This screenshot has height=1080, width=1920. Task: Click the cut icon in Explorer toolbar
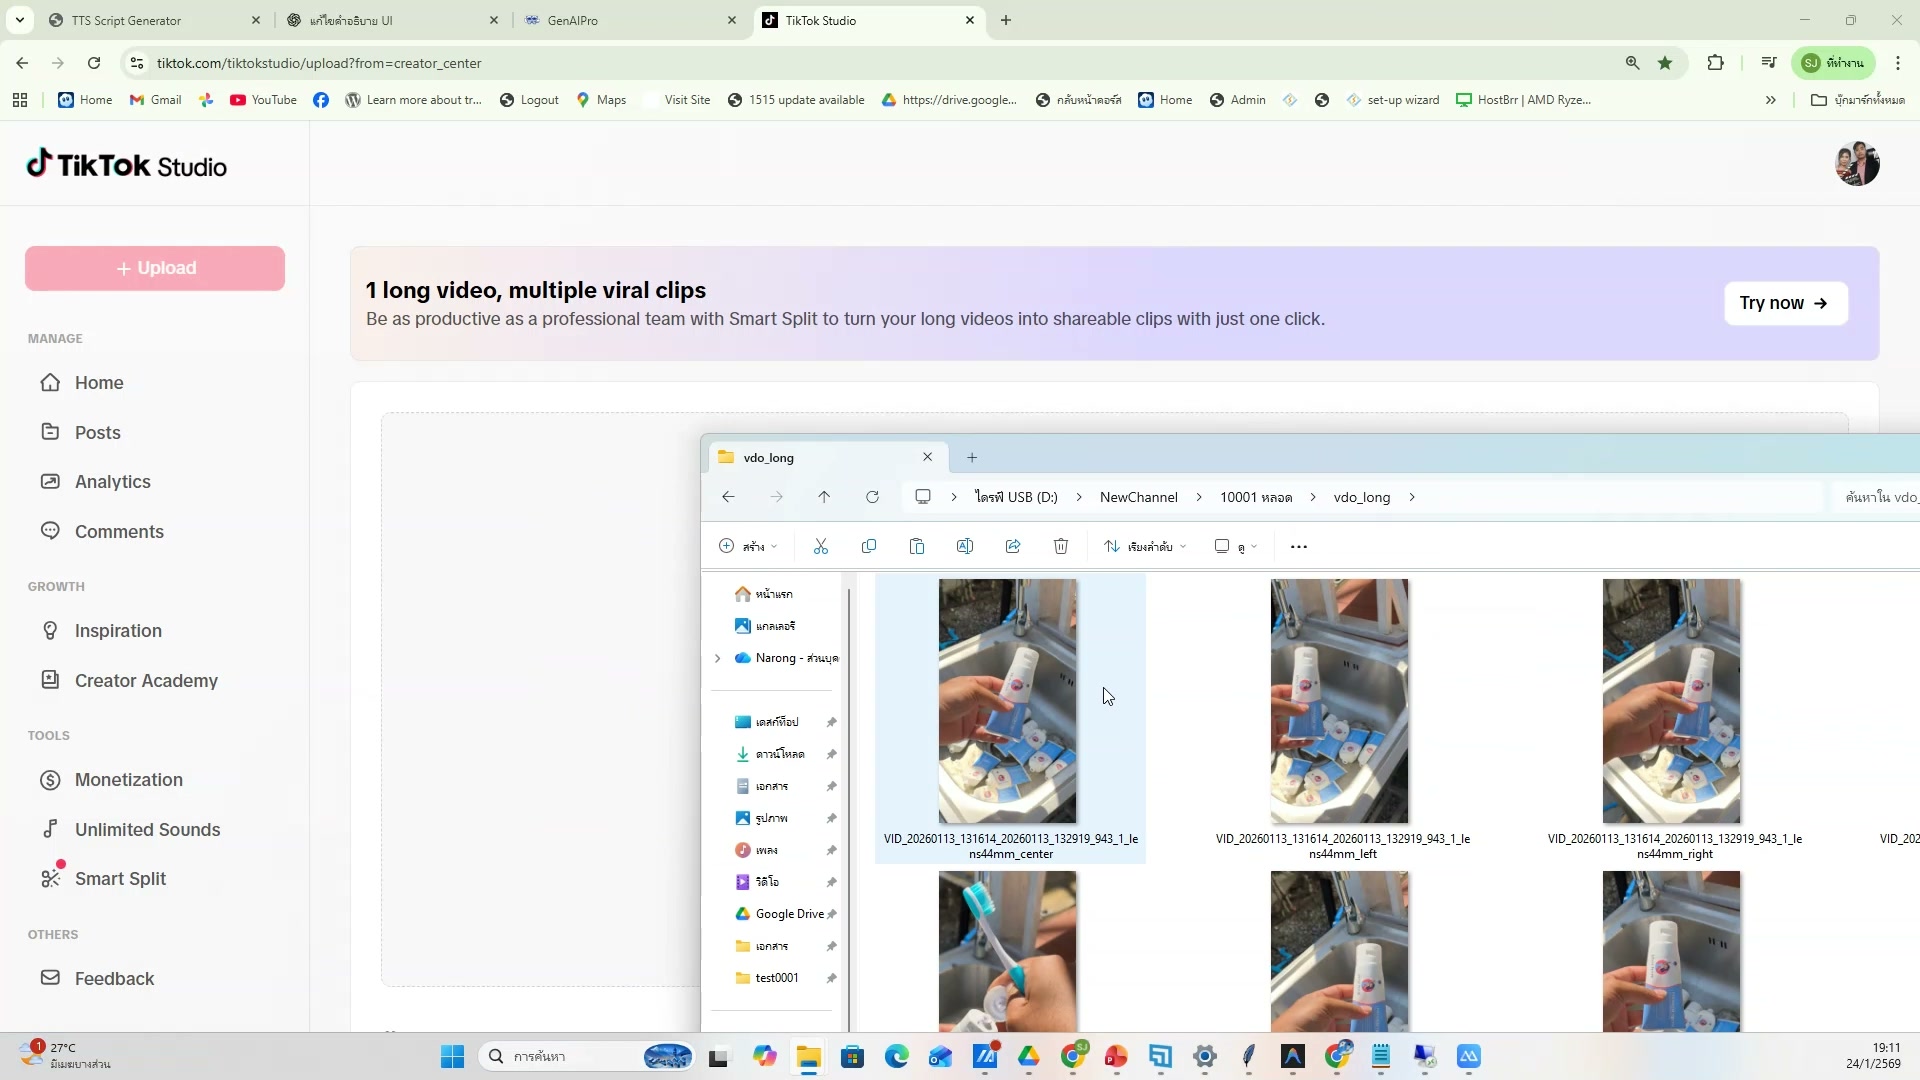[x=821, y=546]
